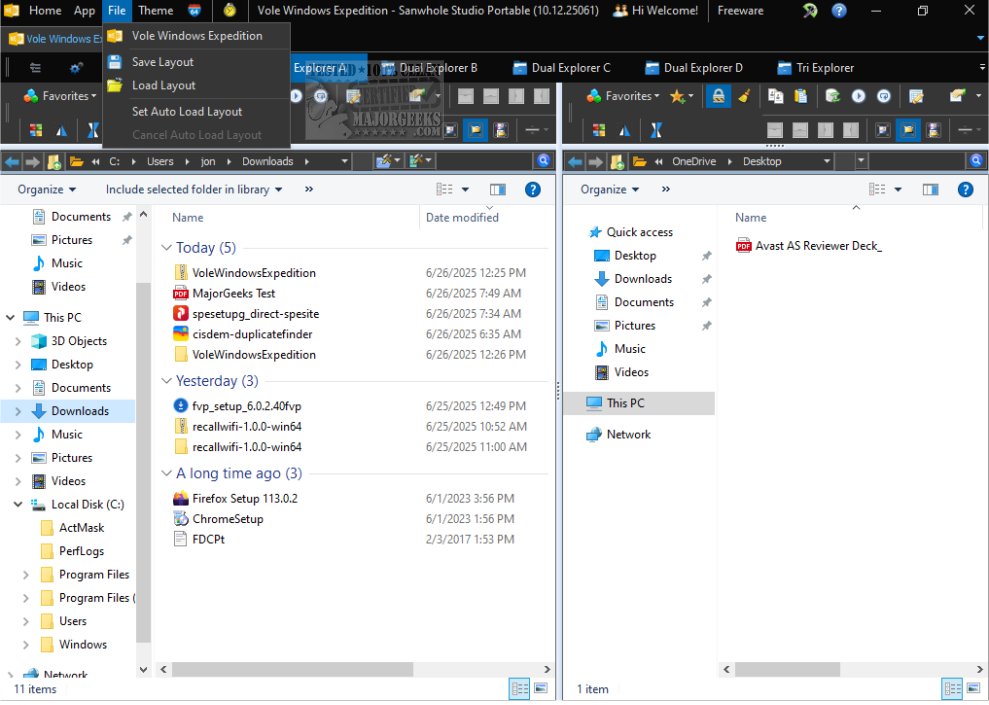989x705 pixels.
Task: Click the notepad edit icon in right toolbar
Action: [x=916, y=96]
